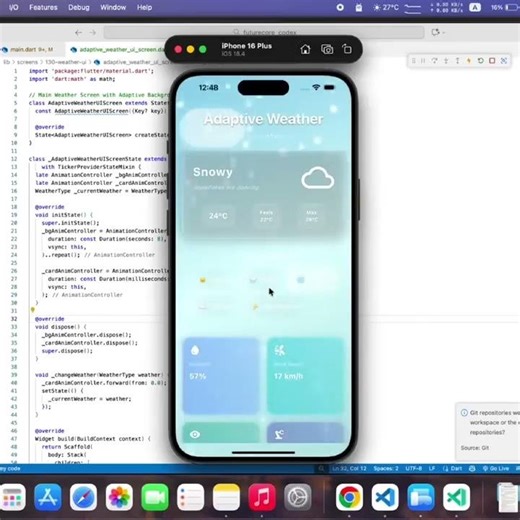Trigger Flutter hot reload lightning icon
520x520 pixels.
tap(469, 61)
